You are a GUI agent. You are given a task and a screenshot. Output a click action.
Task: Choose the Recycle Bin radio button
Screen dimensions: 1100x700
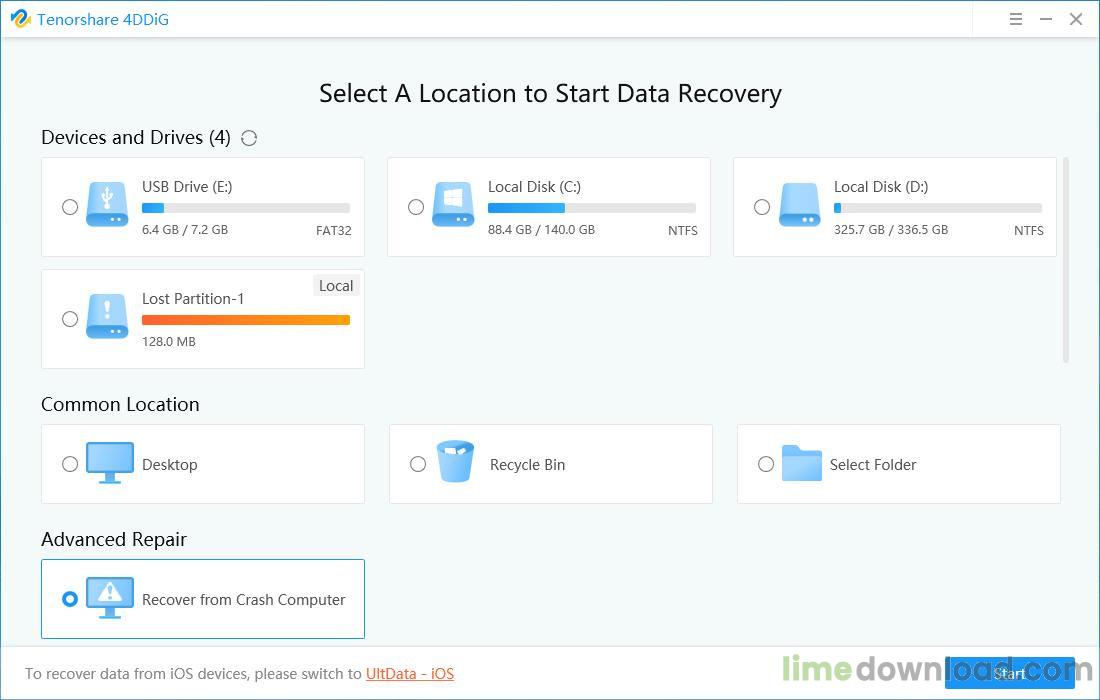(x=418, y=464)
